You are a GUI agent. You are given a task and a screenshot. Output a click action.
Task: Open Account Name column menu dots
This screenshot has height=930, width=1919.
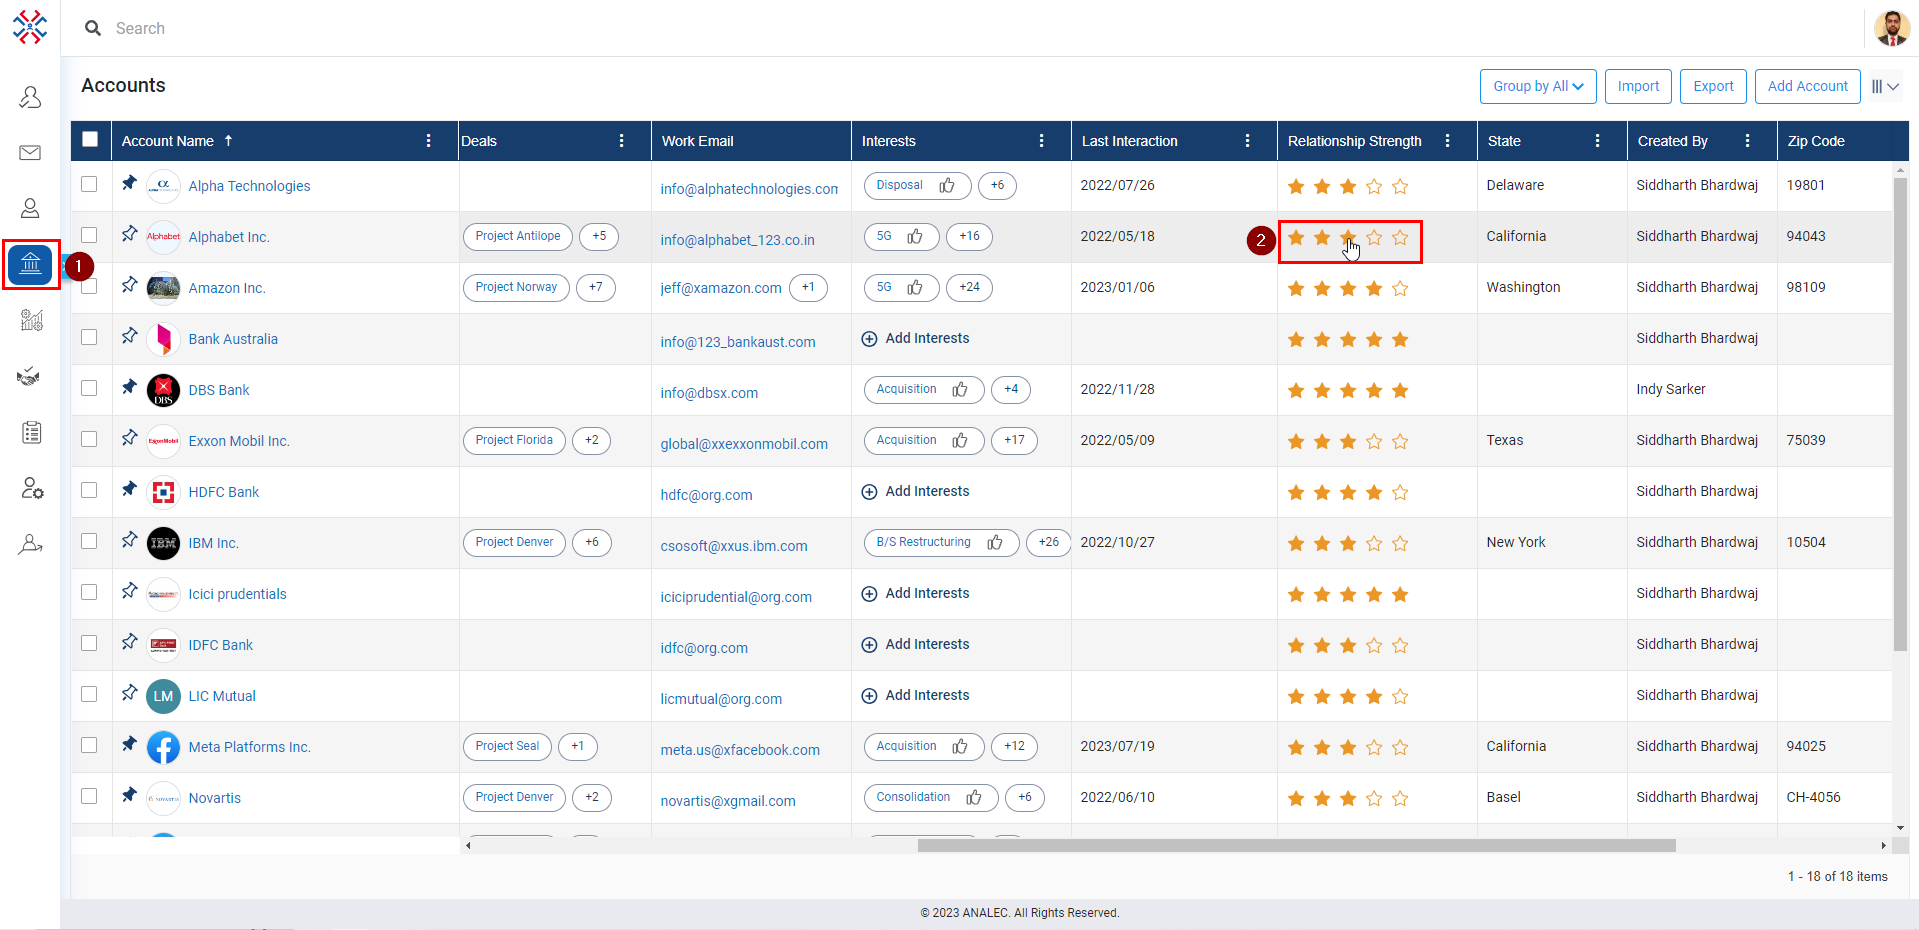coord(428,141)
